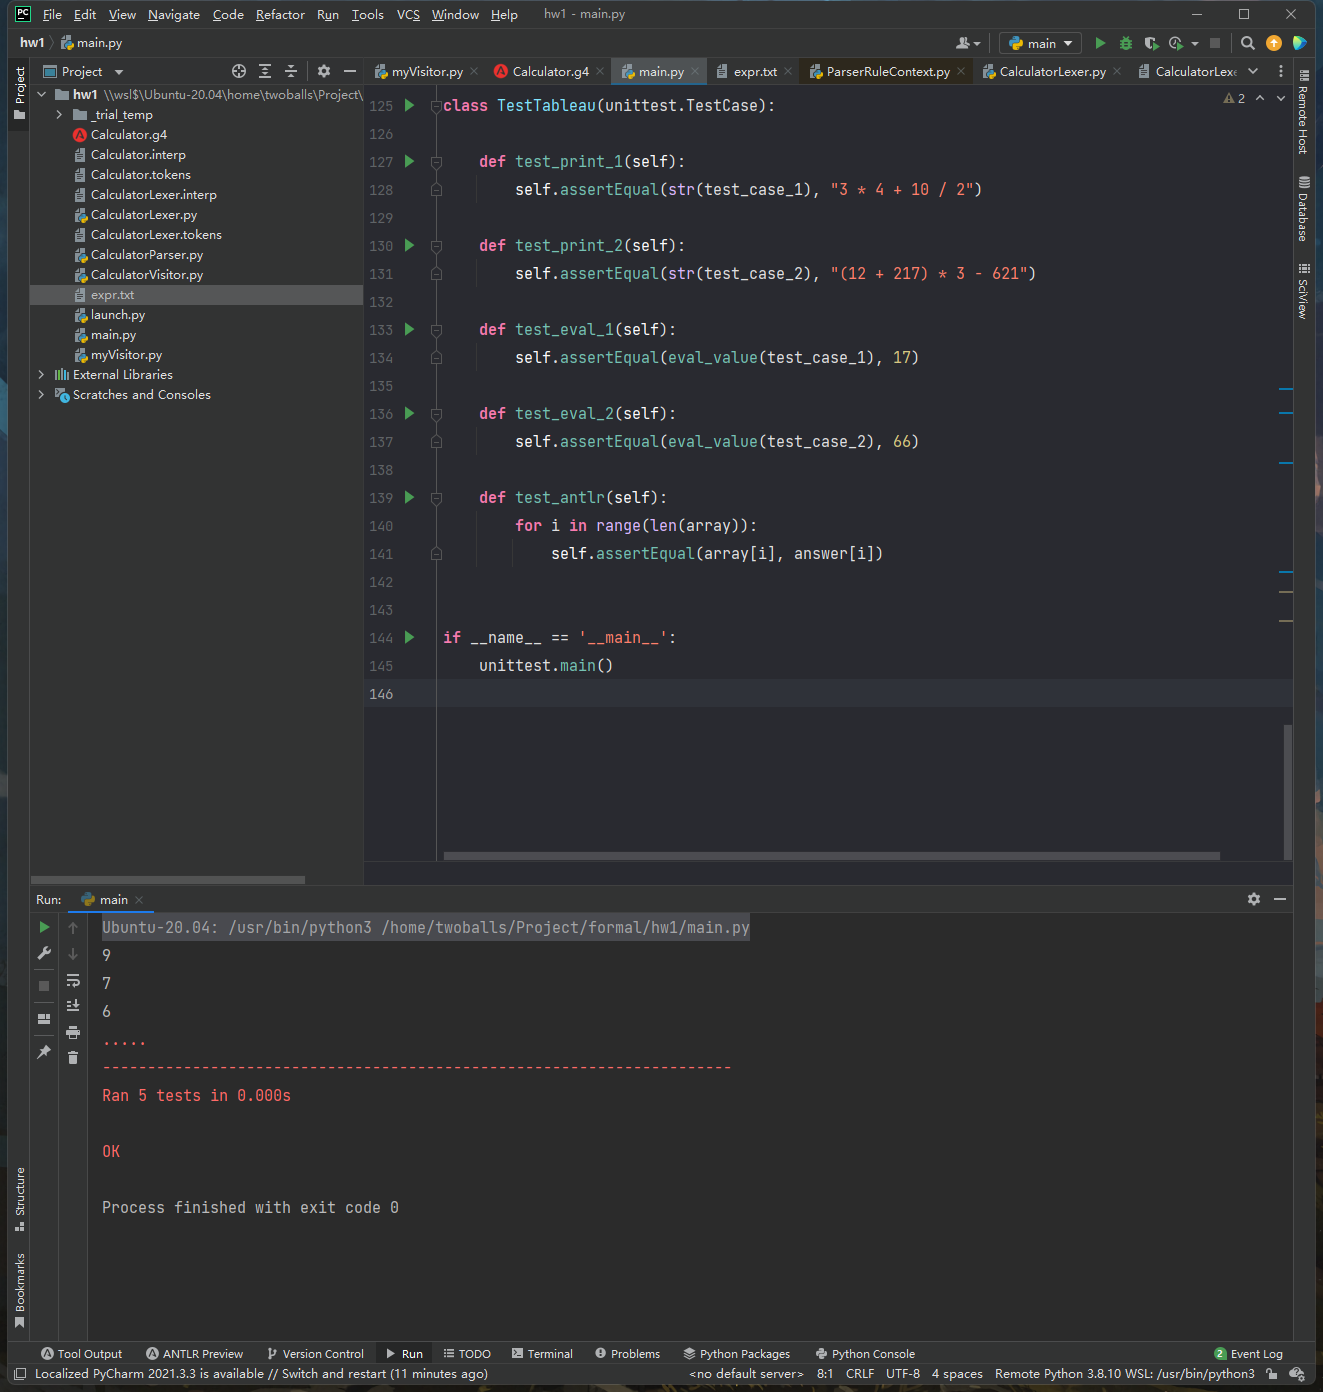1323x1392 pixels.
Task: Run test_print_1 from gutter arrow
Action: coord(409,161)
